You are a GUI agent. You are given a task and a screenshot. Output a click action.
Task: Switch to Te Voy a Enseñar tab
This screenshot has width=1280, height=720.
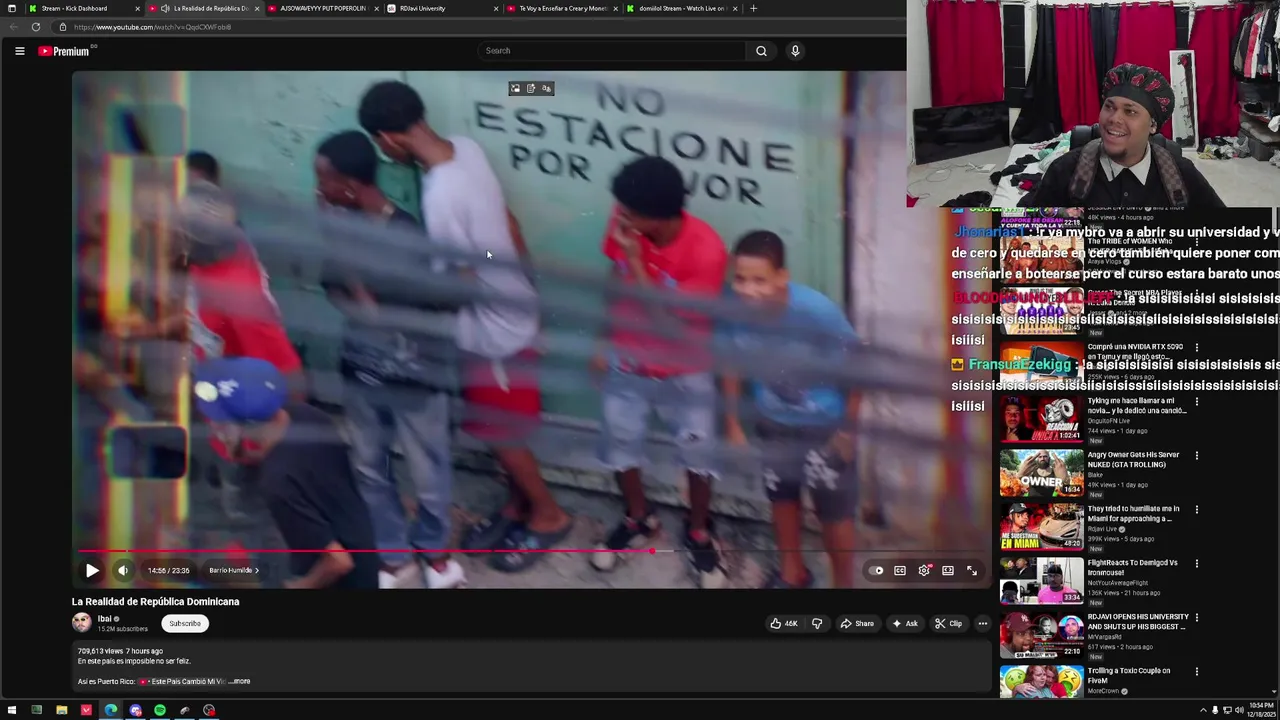pos(560,8)
